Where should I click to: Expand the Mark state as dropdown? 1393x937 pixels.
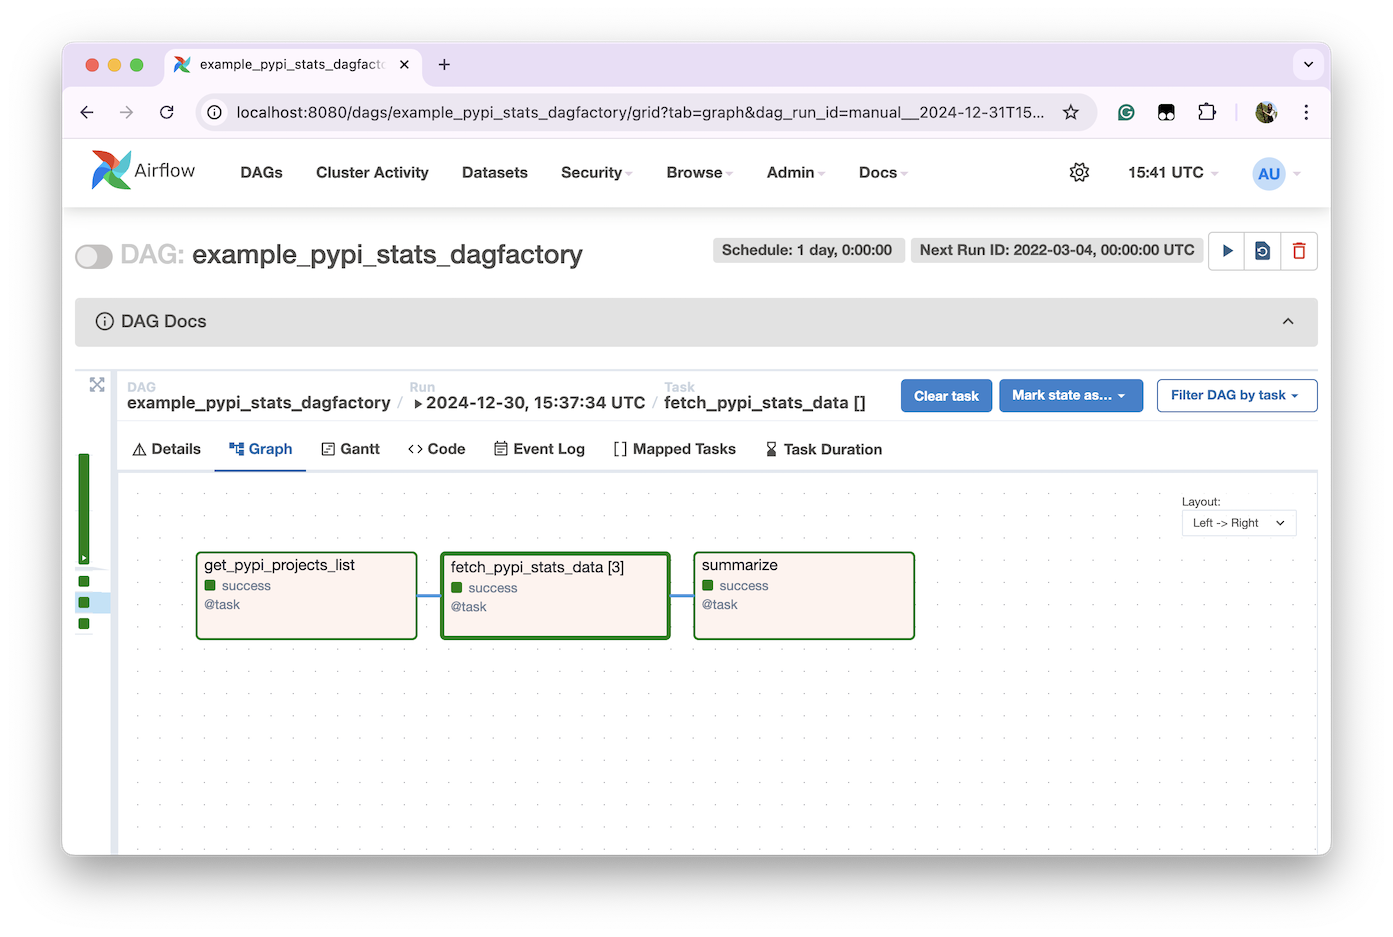point(1070,396)
